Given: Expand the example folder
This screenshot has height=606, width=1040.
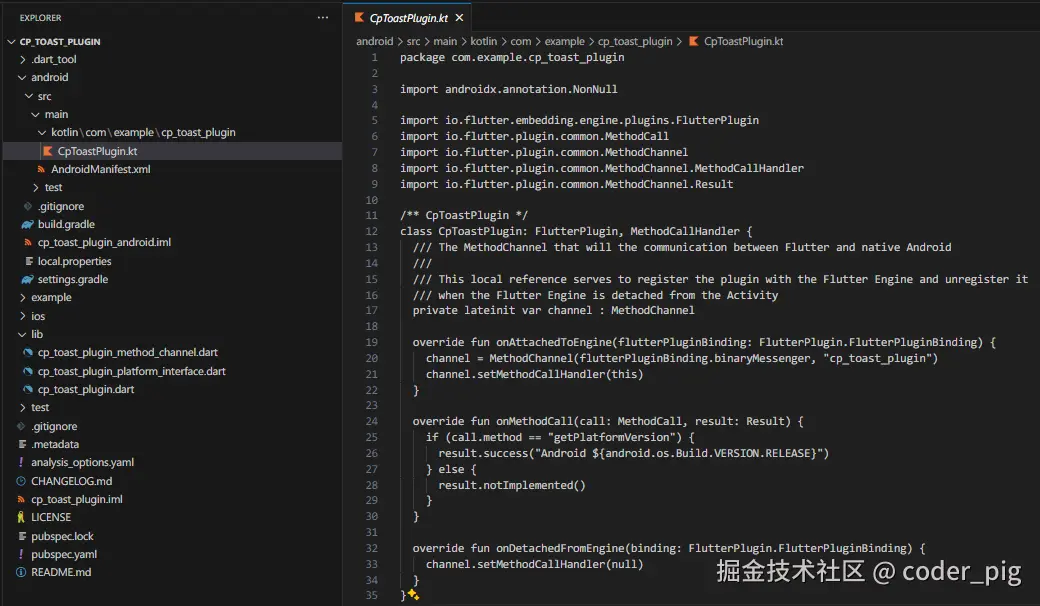Looking at the screenshot, I should pyautogui.click(x=23, y=298).
